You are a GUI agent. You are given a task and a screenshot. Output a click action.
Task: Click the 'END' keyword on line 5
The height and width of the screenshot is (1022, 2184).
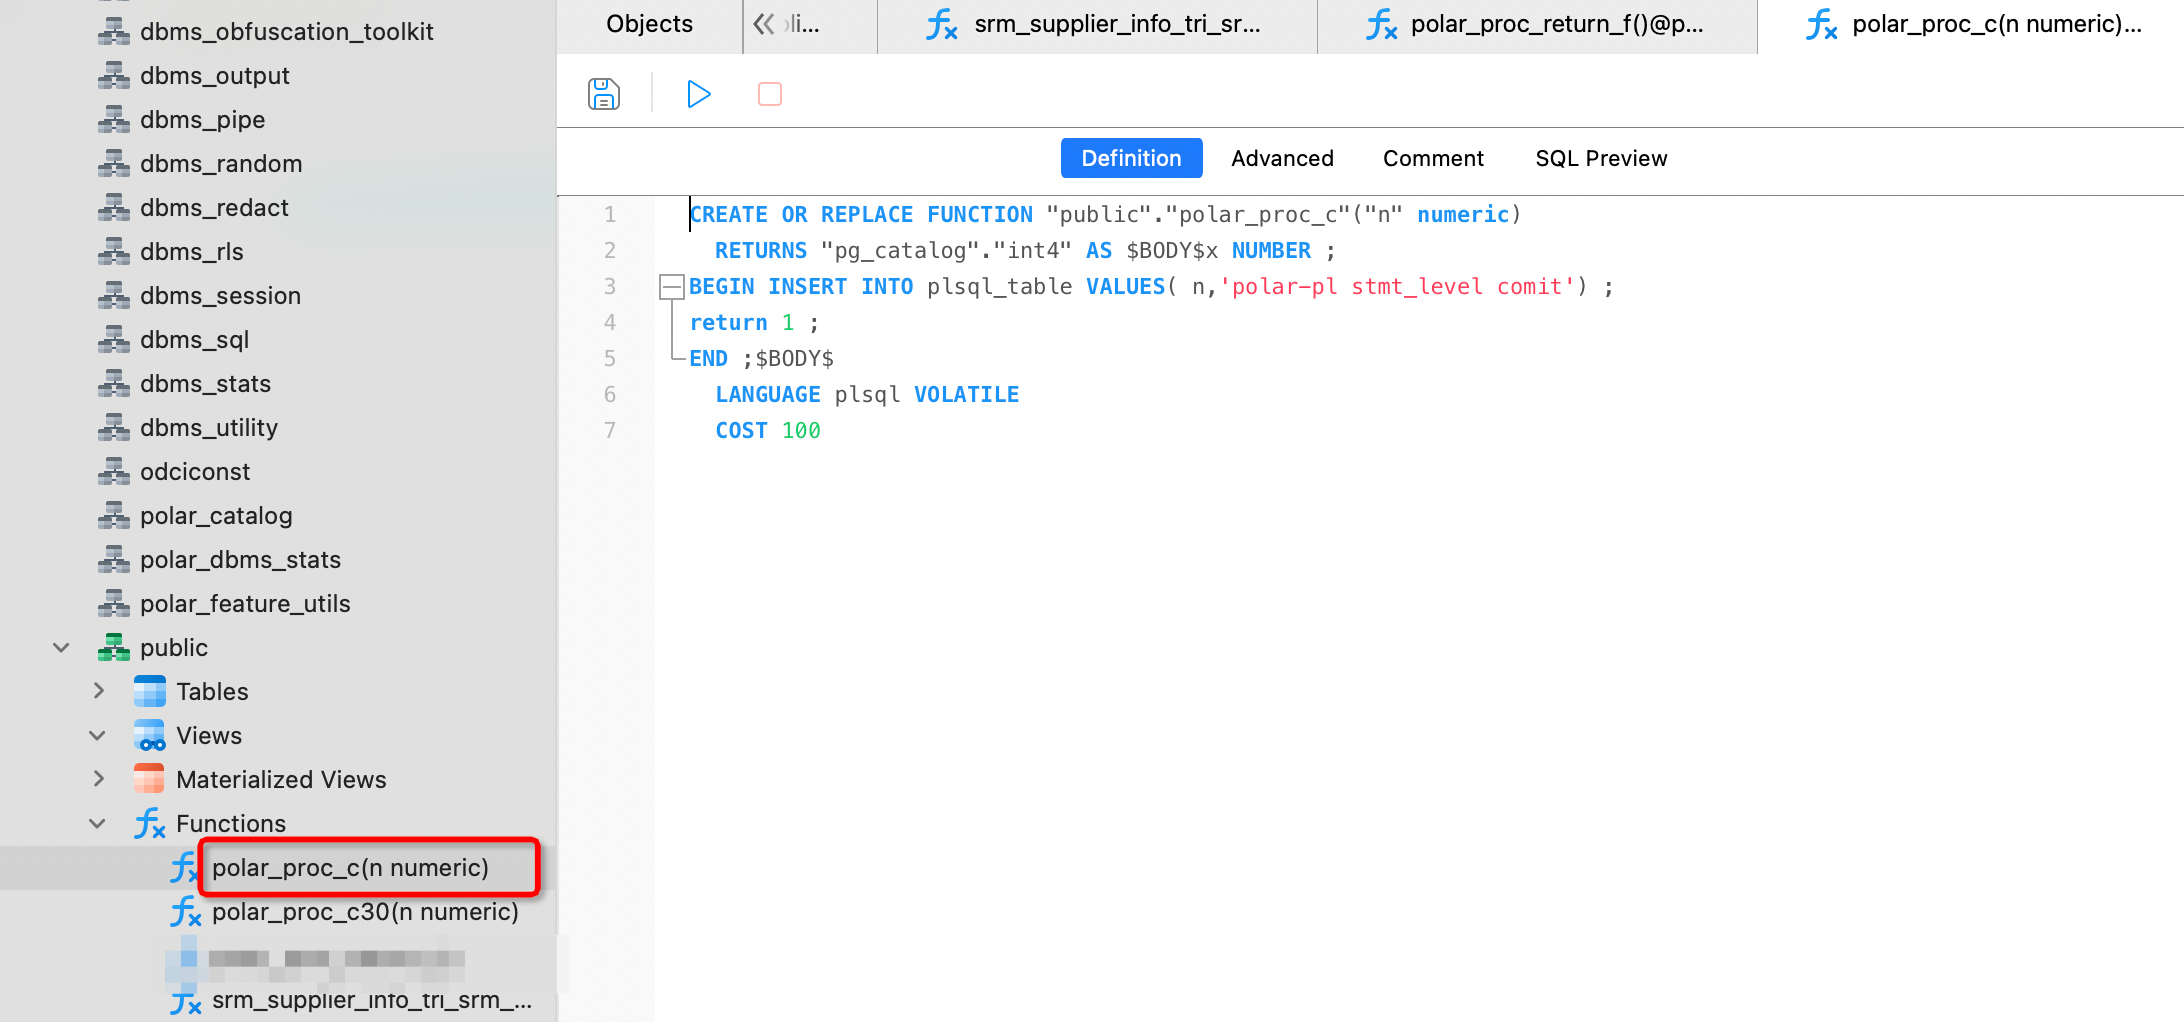[x=709, y=359]
